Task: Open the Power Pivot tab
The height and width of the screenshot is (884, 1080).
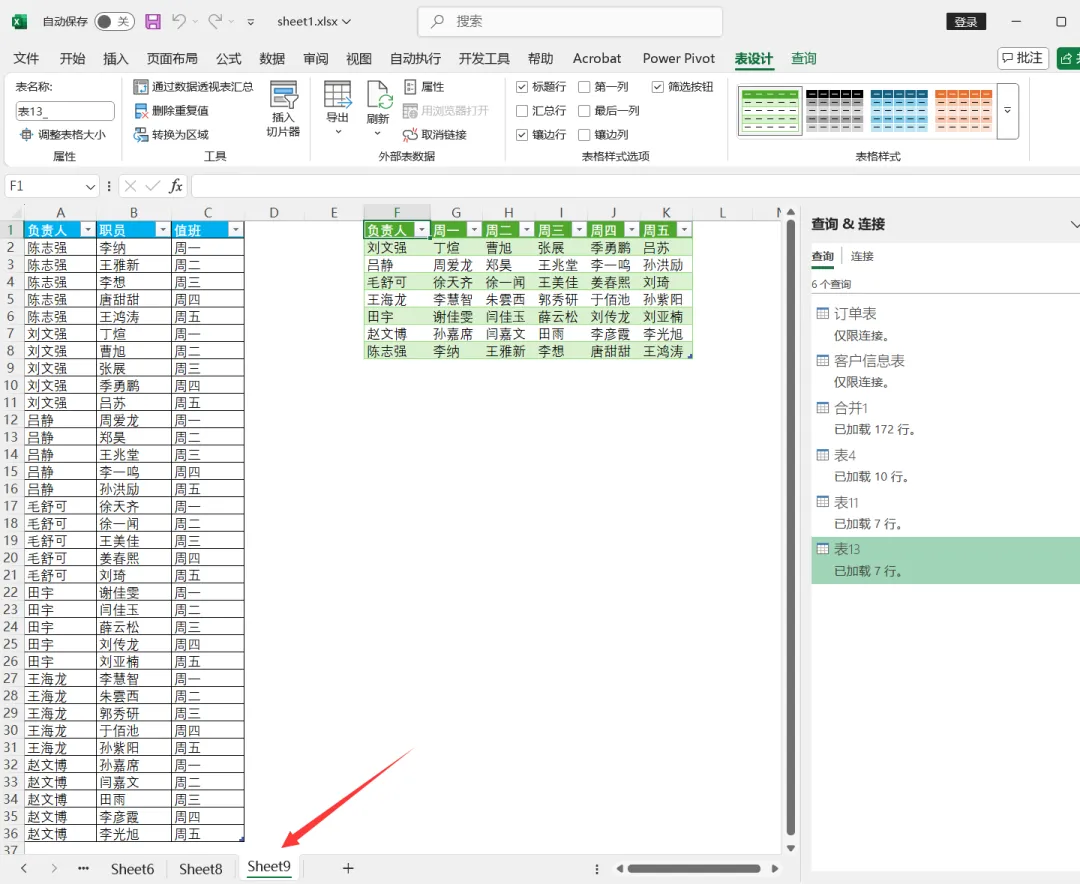Action: coord(678,59)
